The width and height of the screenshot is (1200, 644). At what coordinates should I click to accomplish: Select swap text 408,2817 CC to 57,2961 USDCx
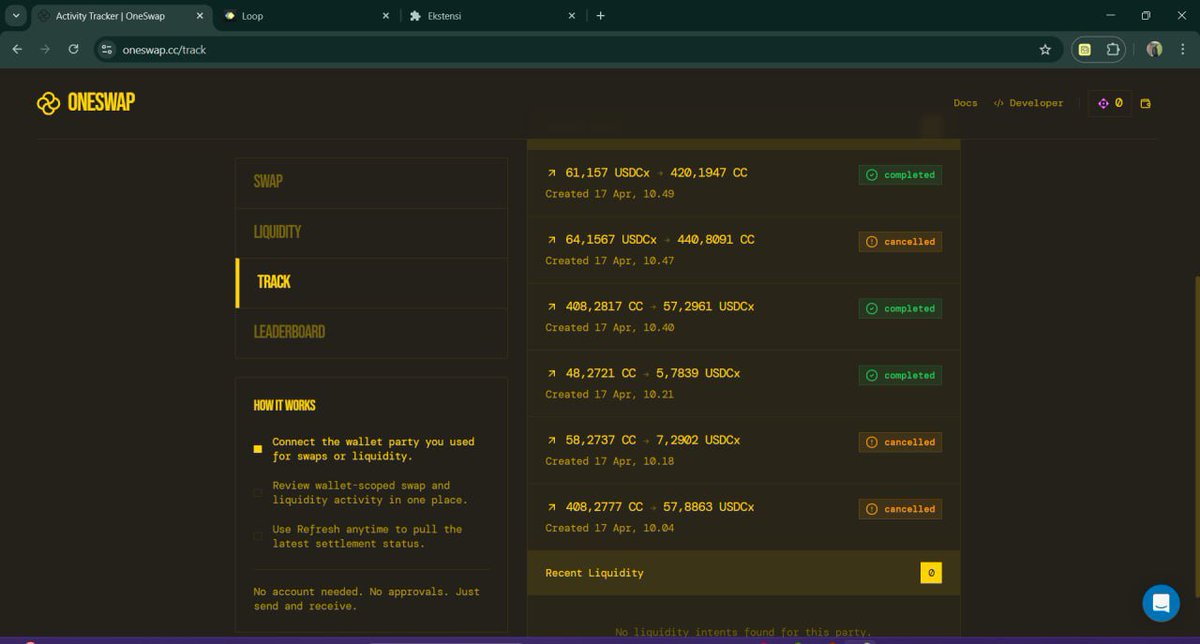[660, 307]
